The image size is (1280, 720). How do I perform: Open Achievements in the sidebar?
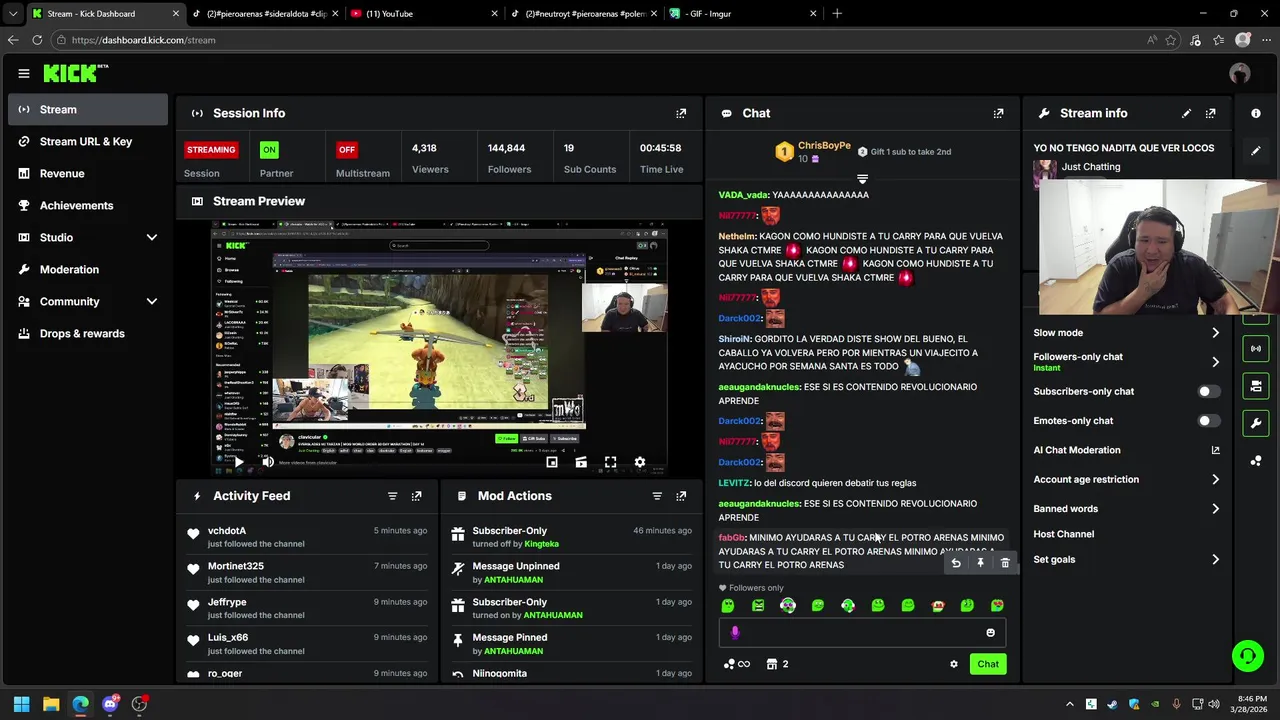(88, 205)
